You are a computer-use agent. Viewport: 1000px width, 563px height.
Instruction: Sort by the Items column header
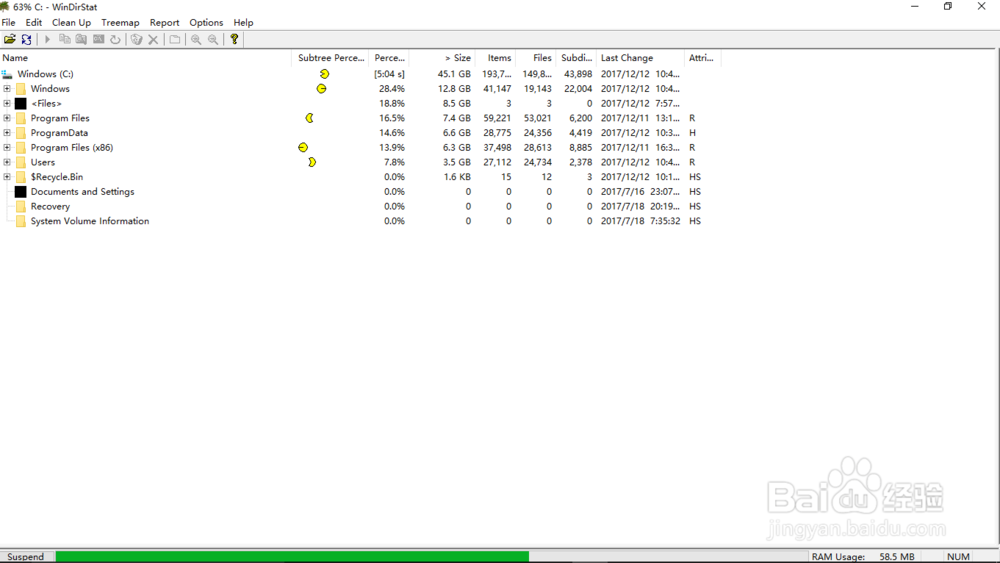pos(495,57)
